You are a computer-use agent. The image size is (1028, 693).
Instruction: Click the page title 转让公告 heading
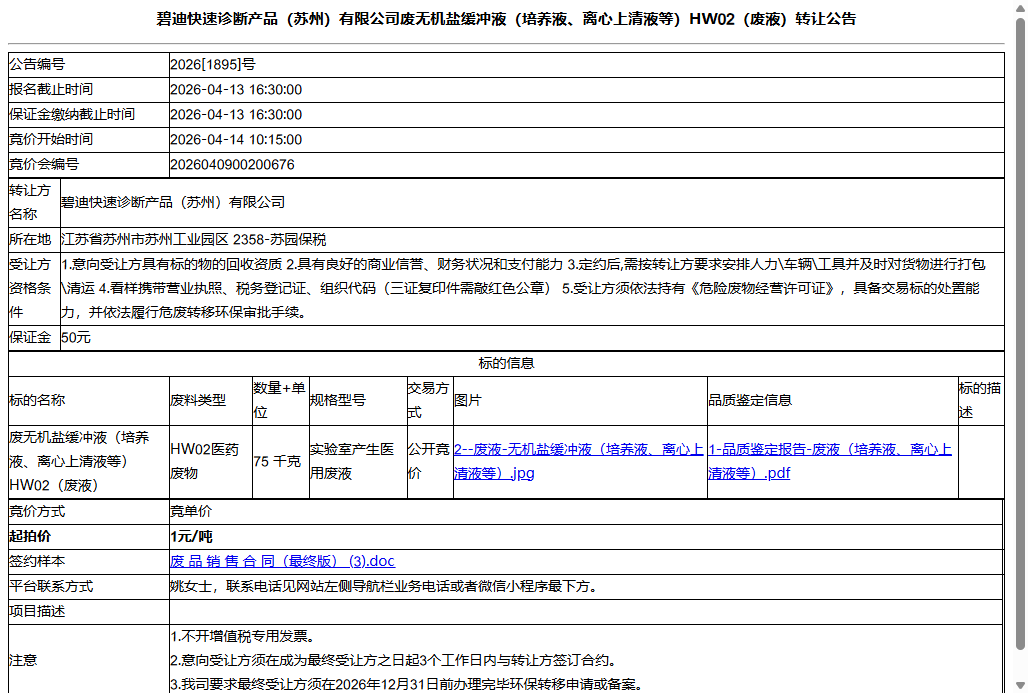[x=506, y=19]
